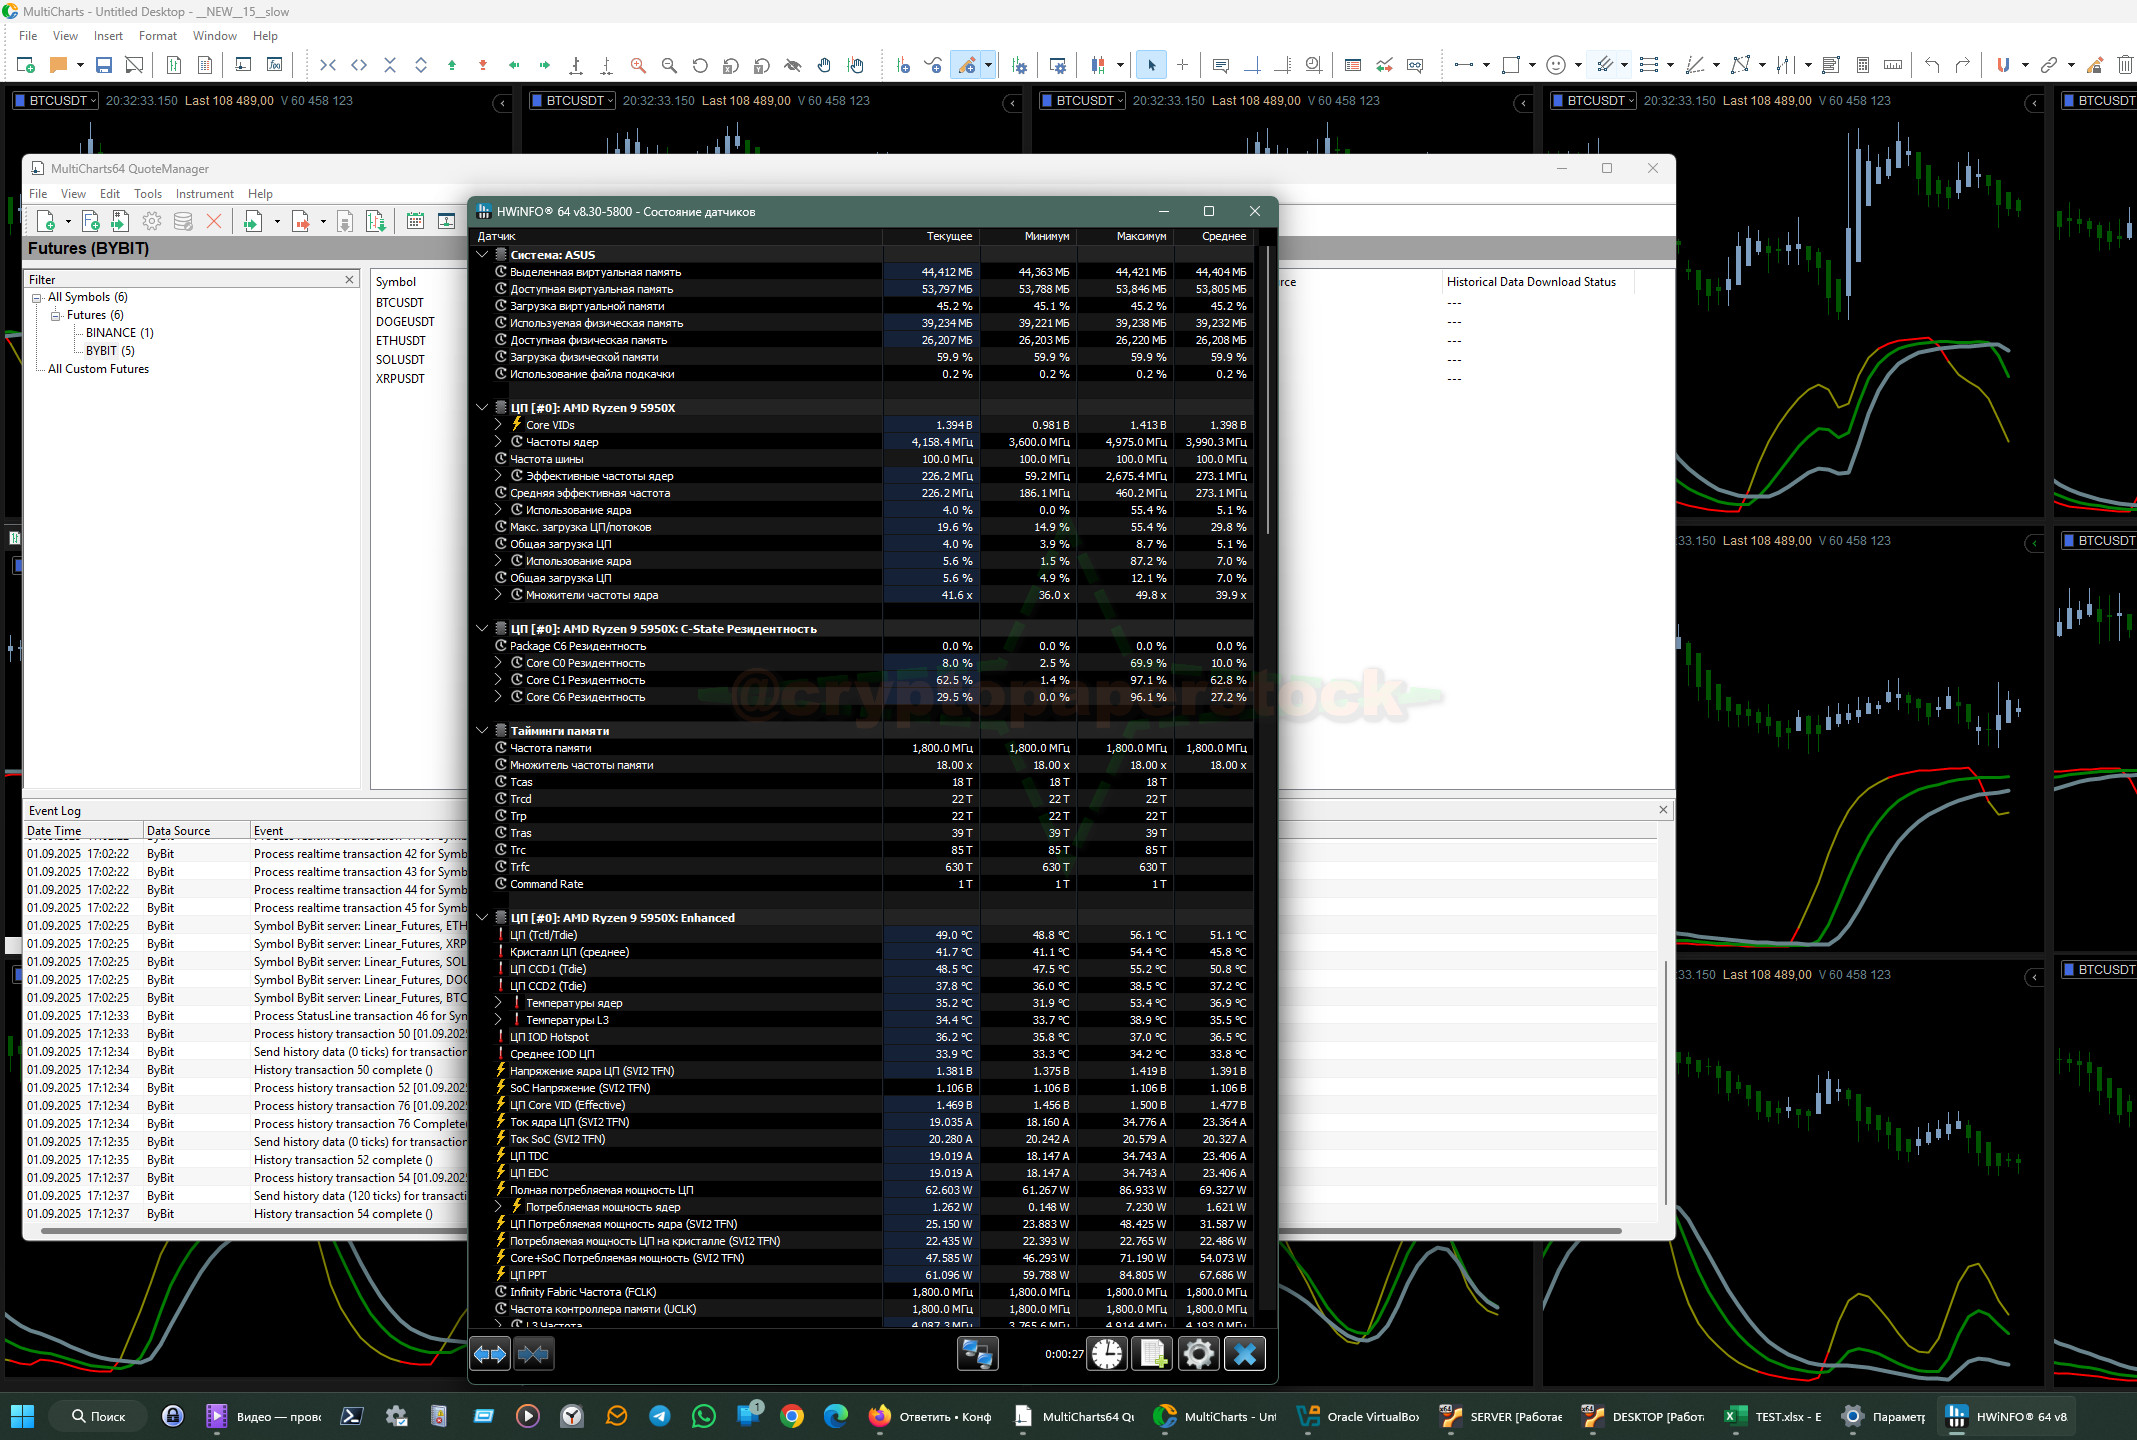Select the hand pan tool in toolbar
Screen dimensions: 2137x1440
(x=824, y=66)
